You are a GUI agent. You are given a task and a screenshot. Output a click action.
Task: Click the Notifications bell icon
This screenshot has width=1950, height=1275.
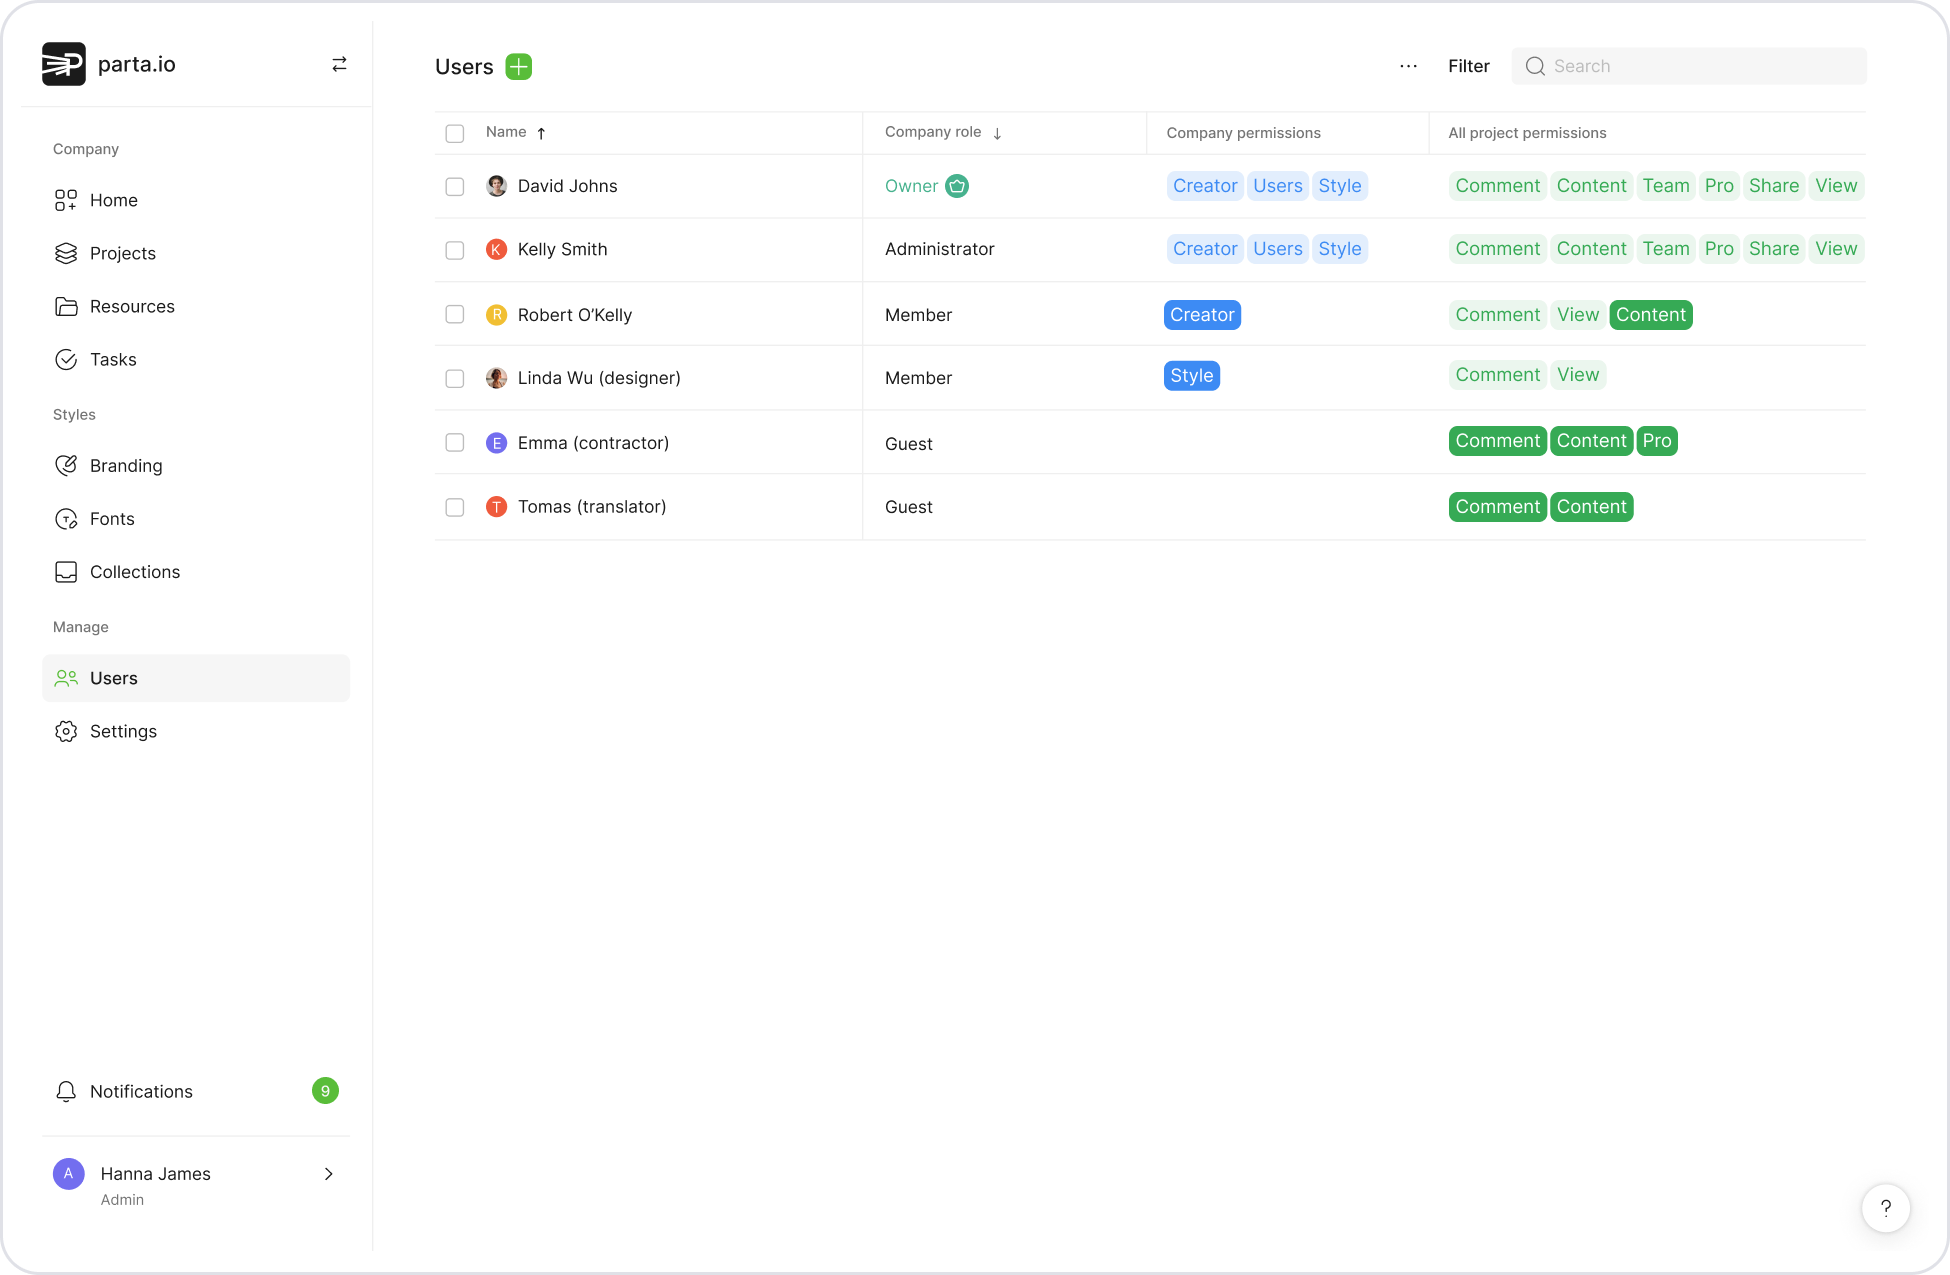point(66,1091)
